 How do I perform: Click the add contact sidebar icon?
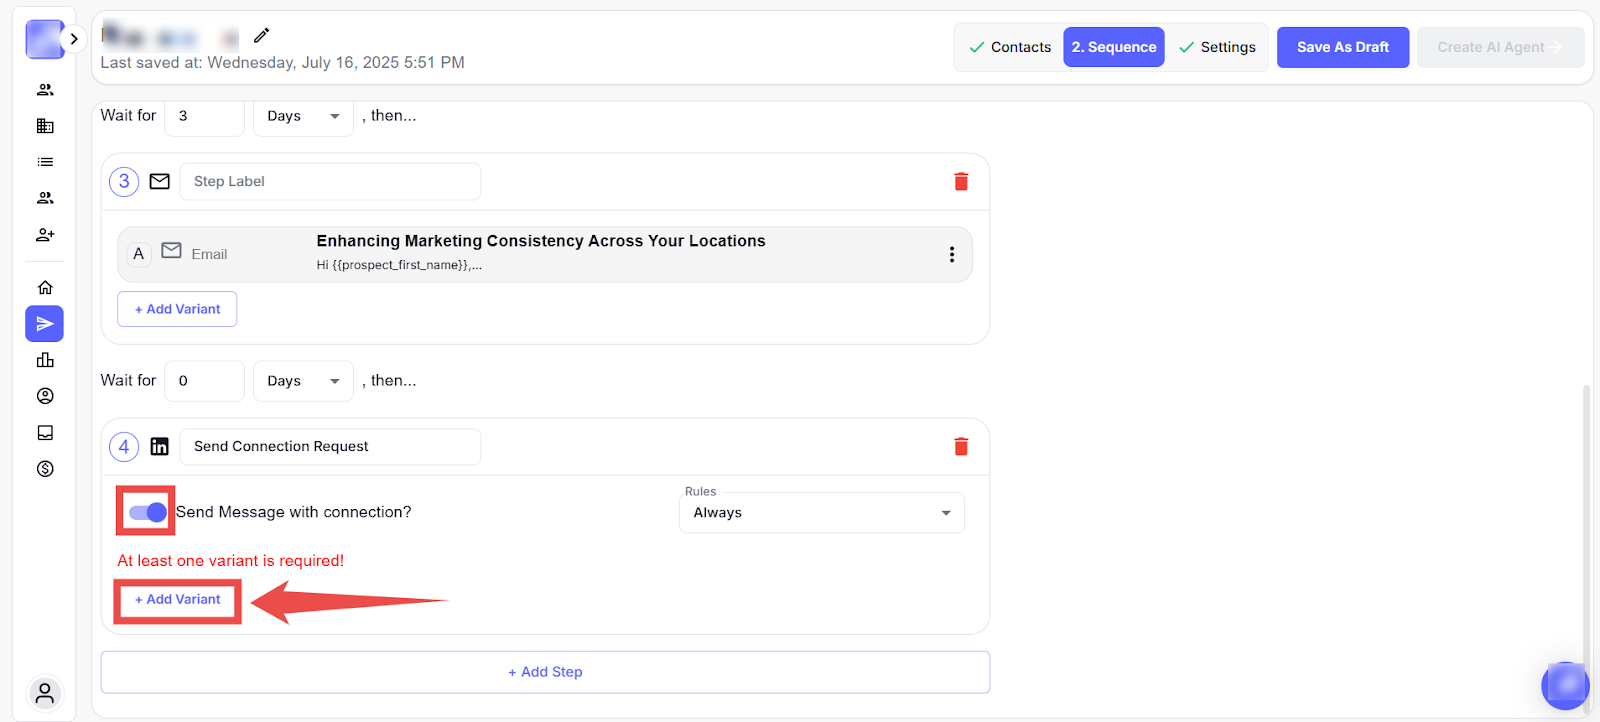(x=45, y=235)
